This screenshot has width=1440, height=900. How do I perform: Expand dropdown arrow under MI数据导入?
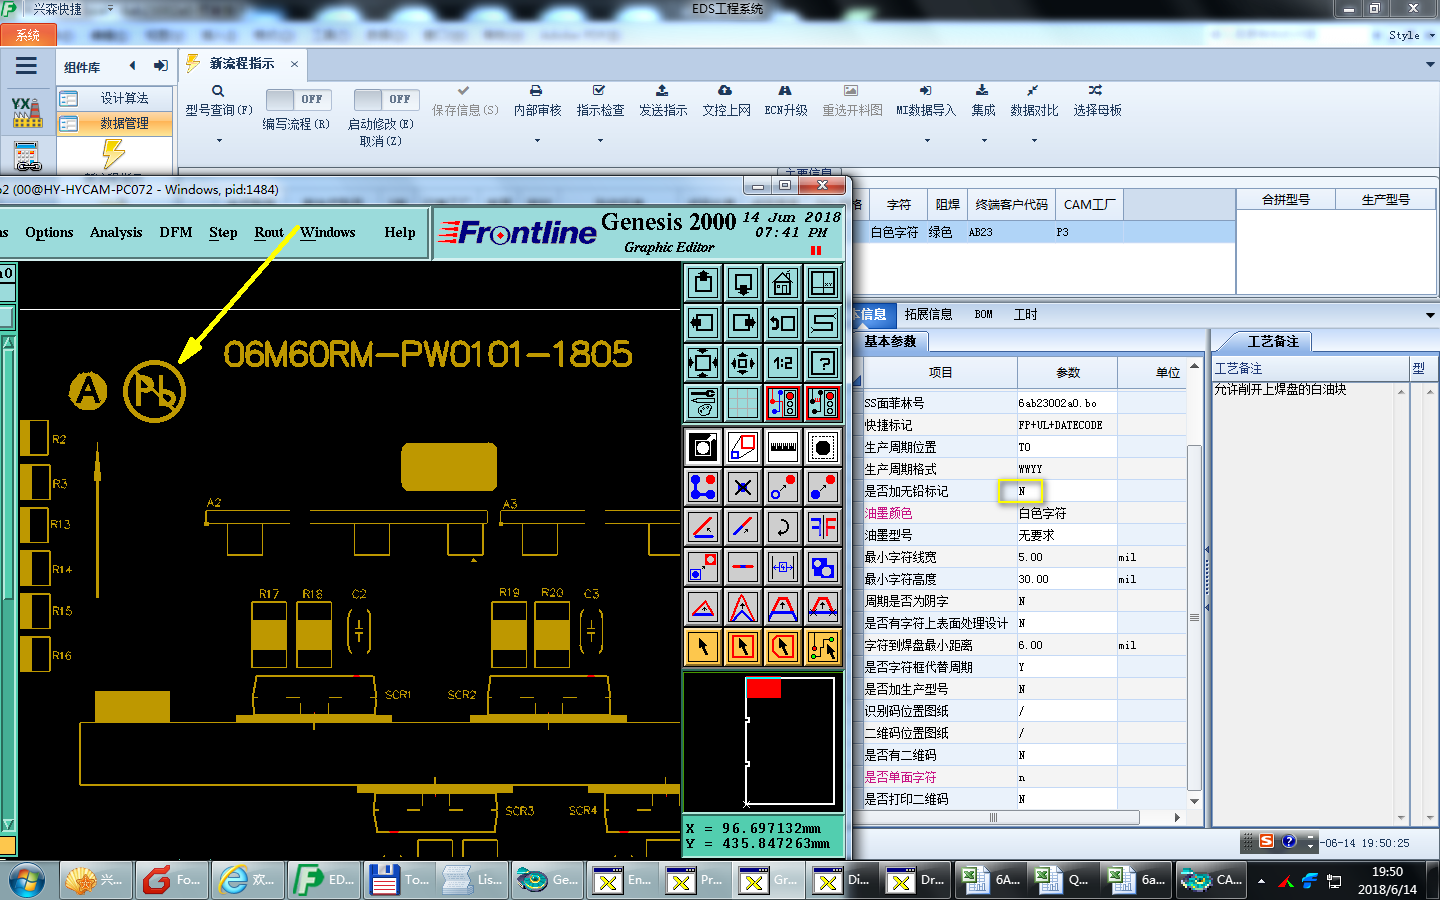926,141
